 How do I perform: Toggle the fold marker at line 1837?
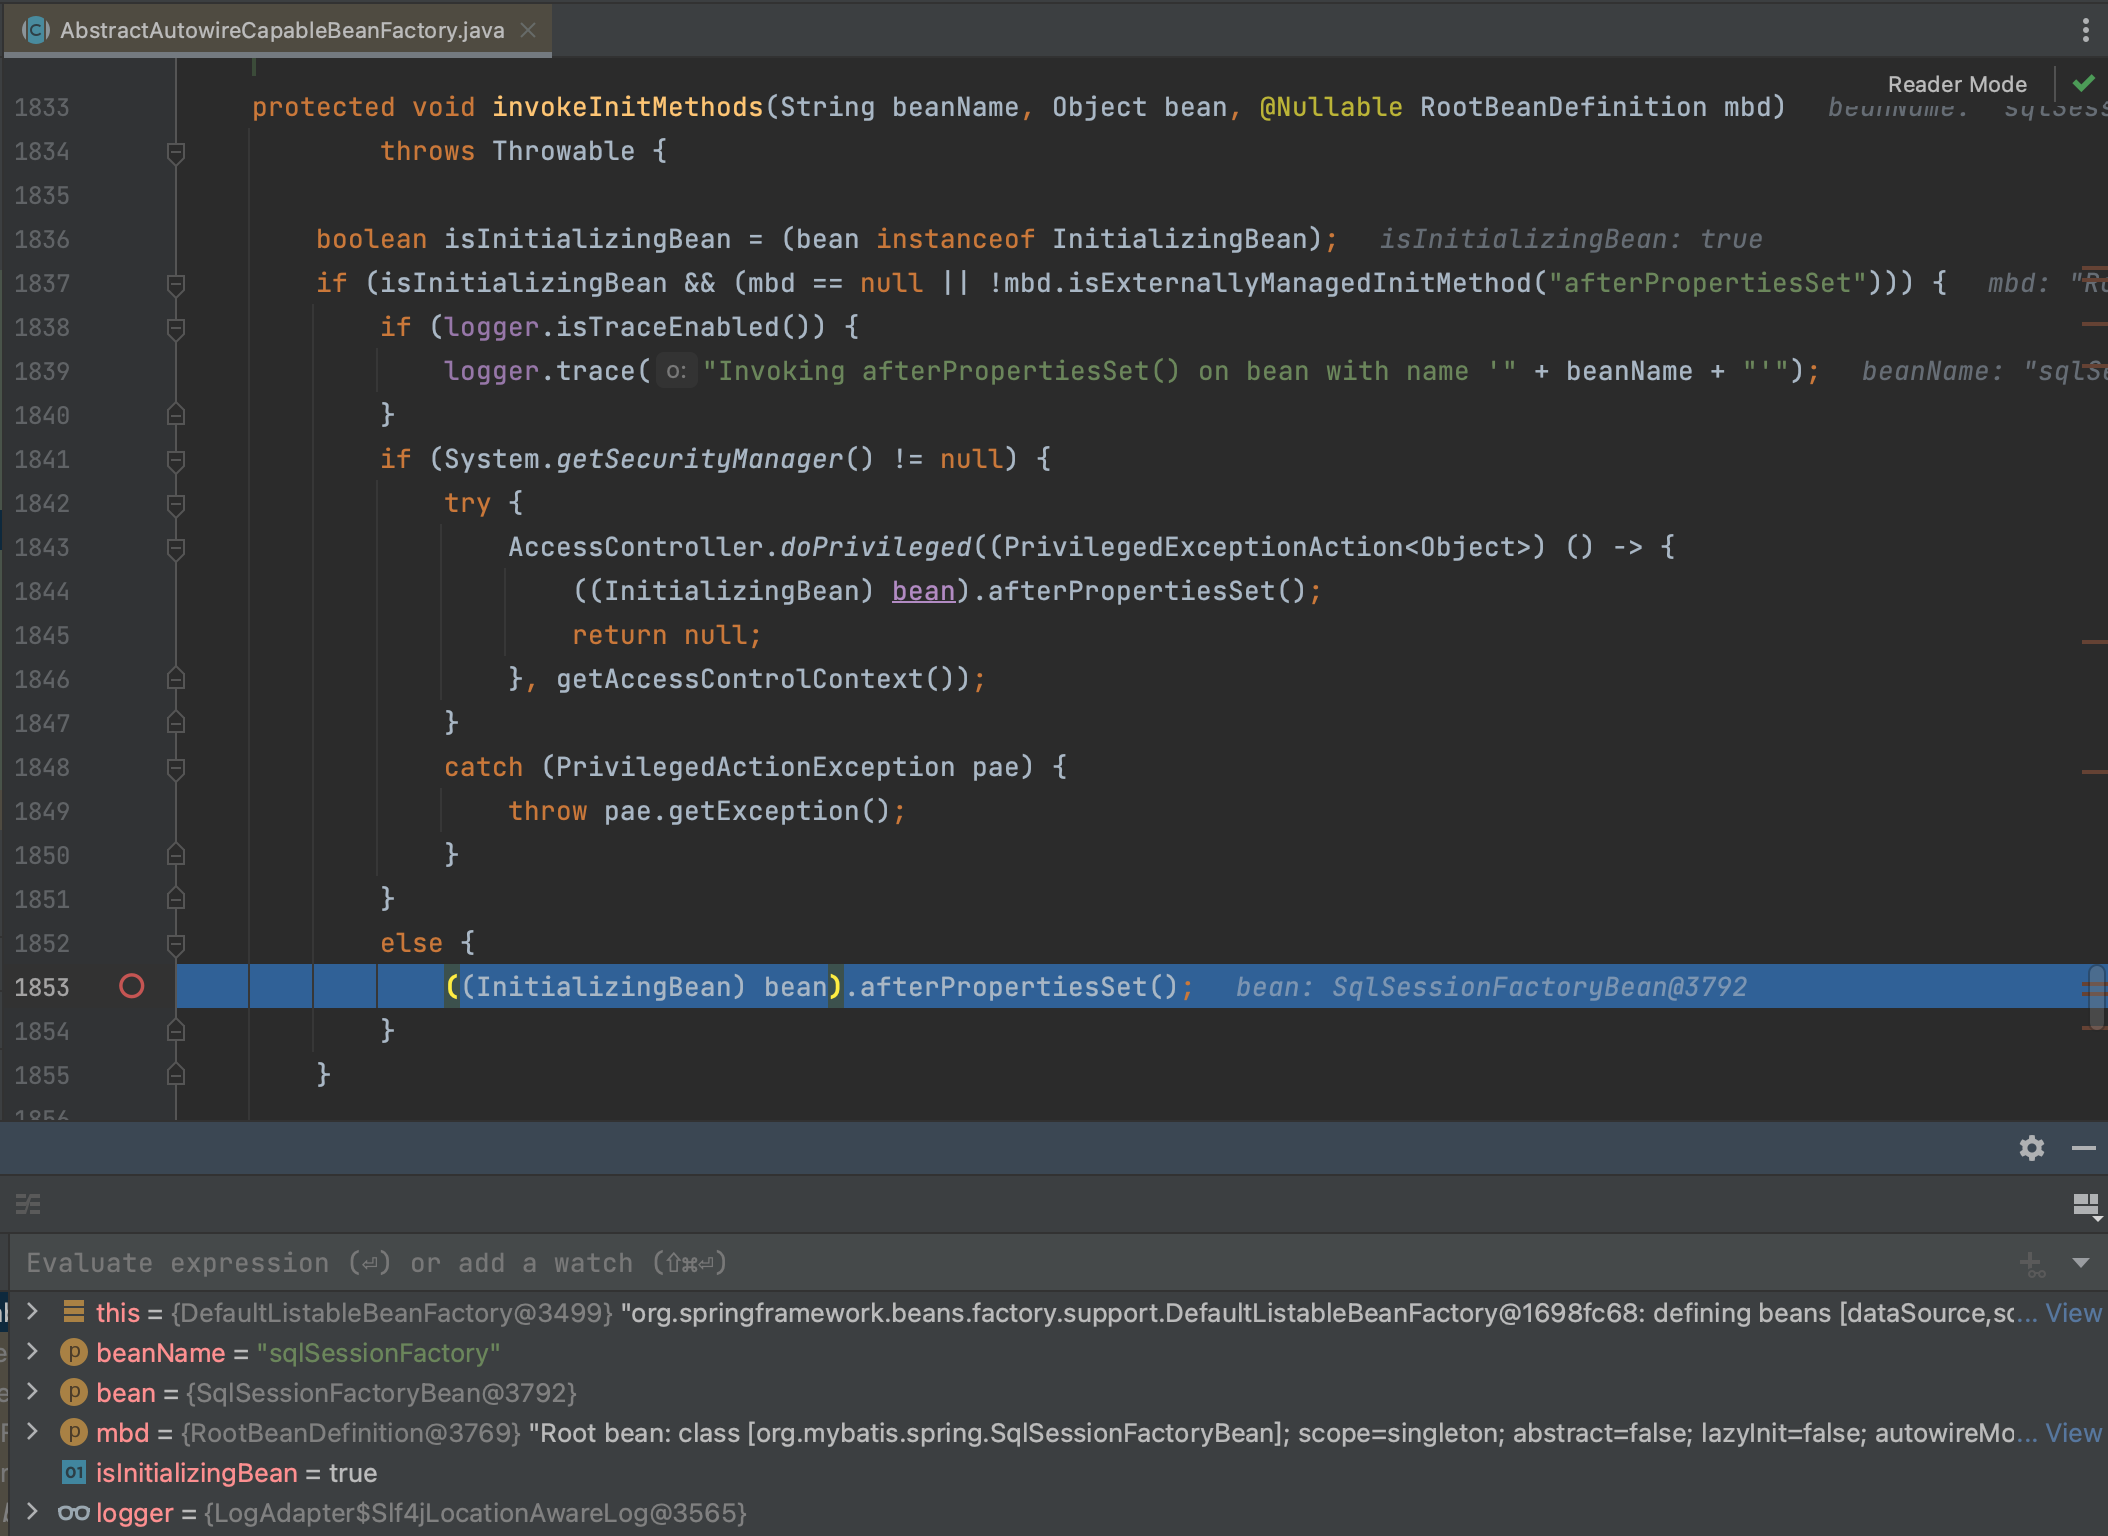pos(176,284)
